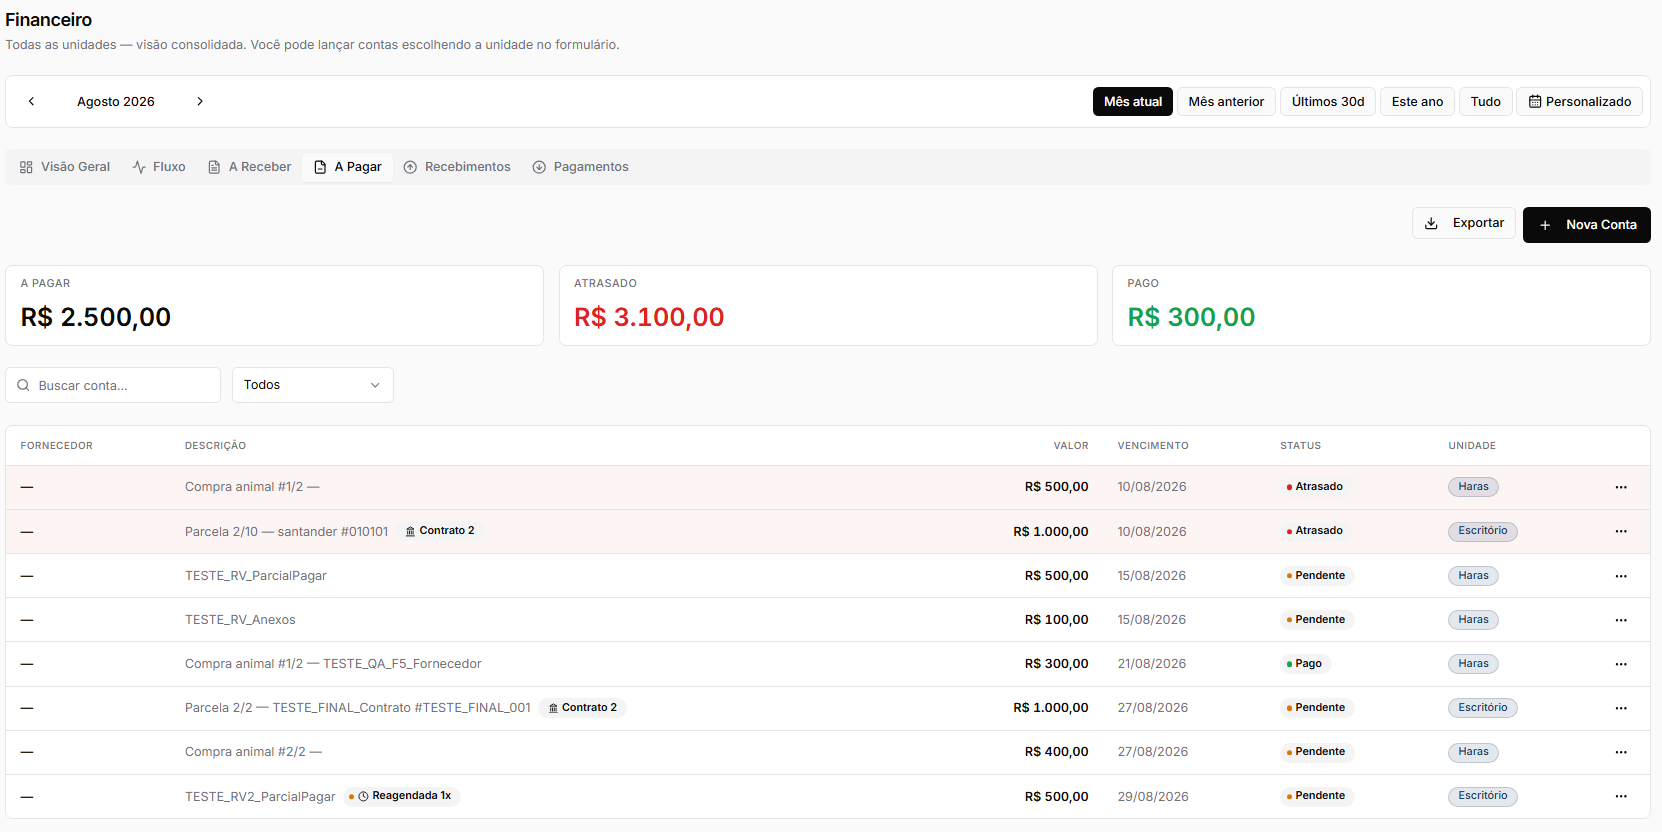This screenshot has width=1662, height=832.
Task: Select the Este ano period
Action: (x=1417, y=102)
